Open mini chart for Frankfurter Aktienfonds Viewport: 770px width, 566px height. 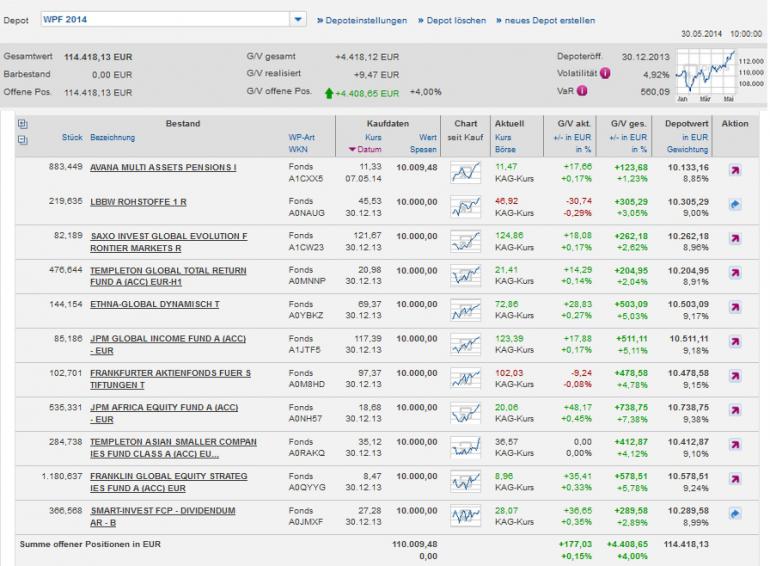(466, 376)
